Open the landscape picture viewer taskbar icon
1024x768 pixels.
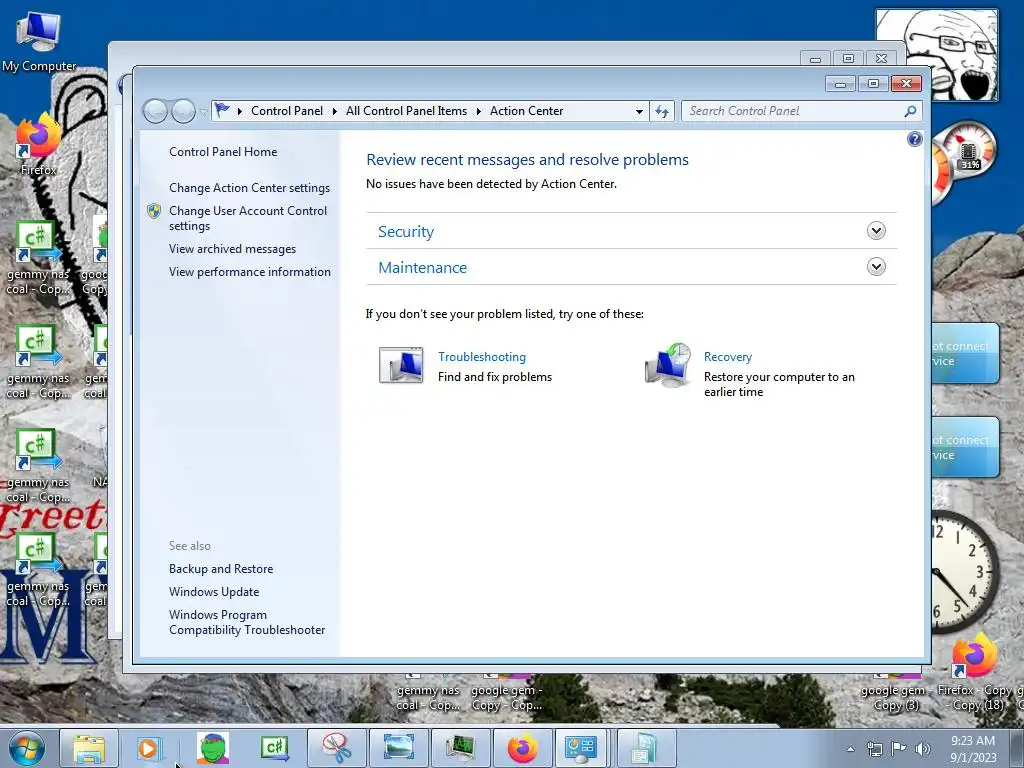click(x=398, y=748)
